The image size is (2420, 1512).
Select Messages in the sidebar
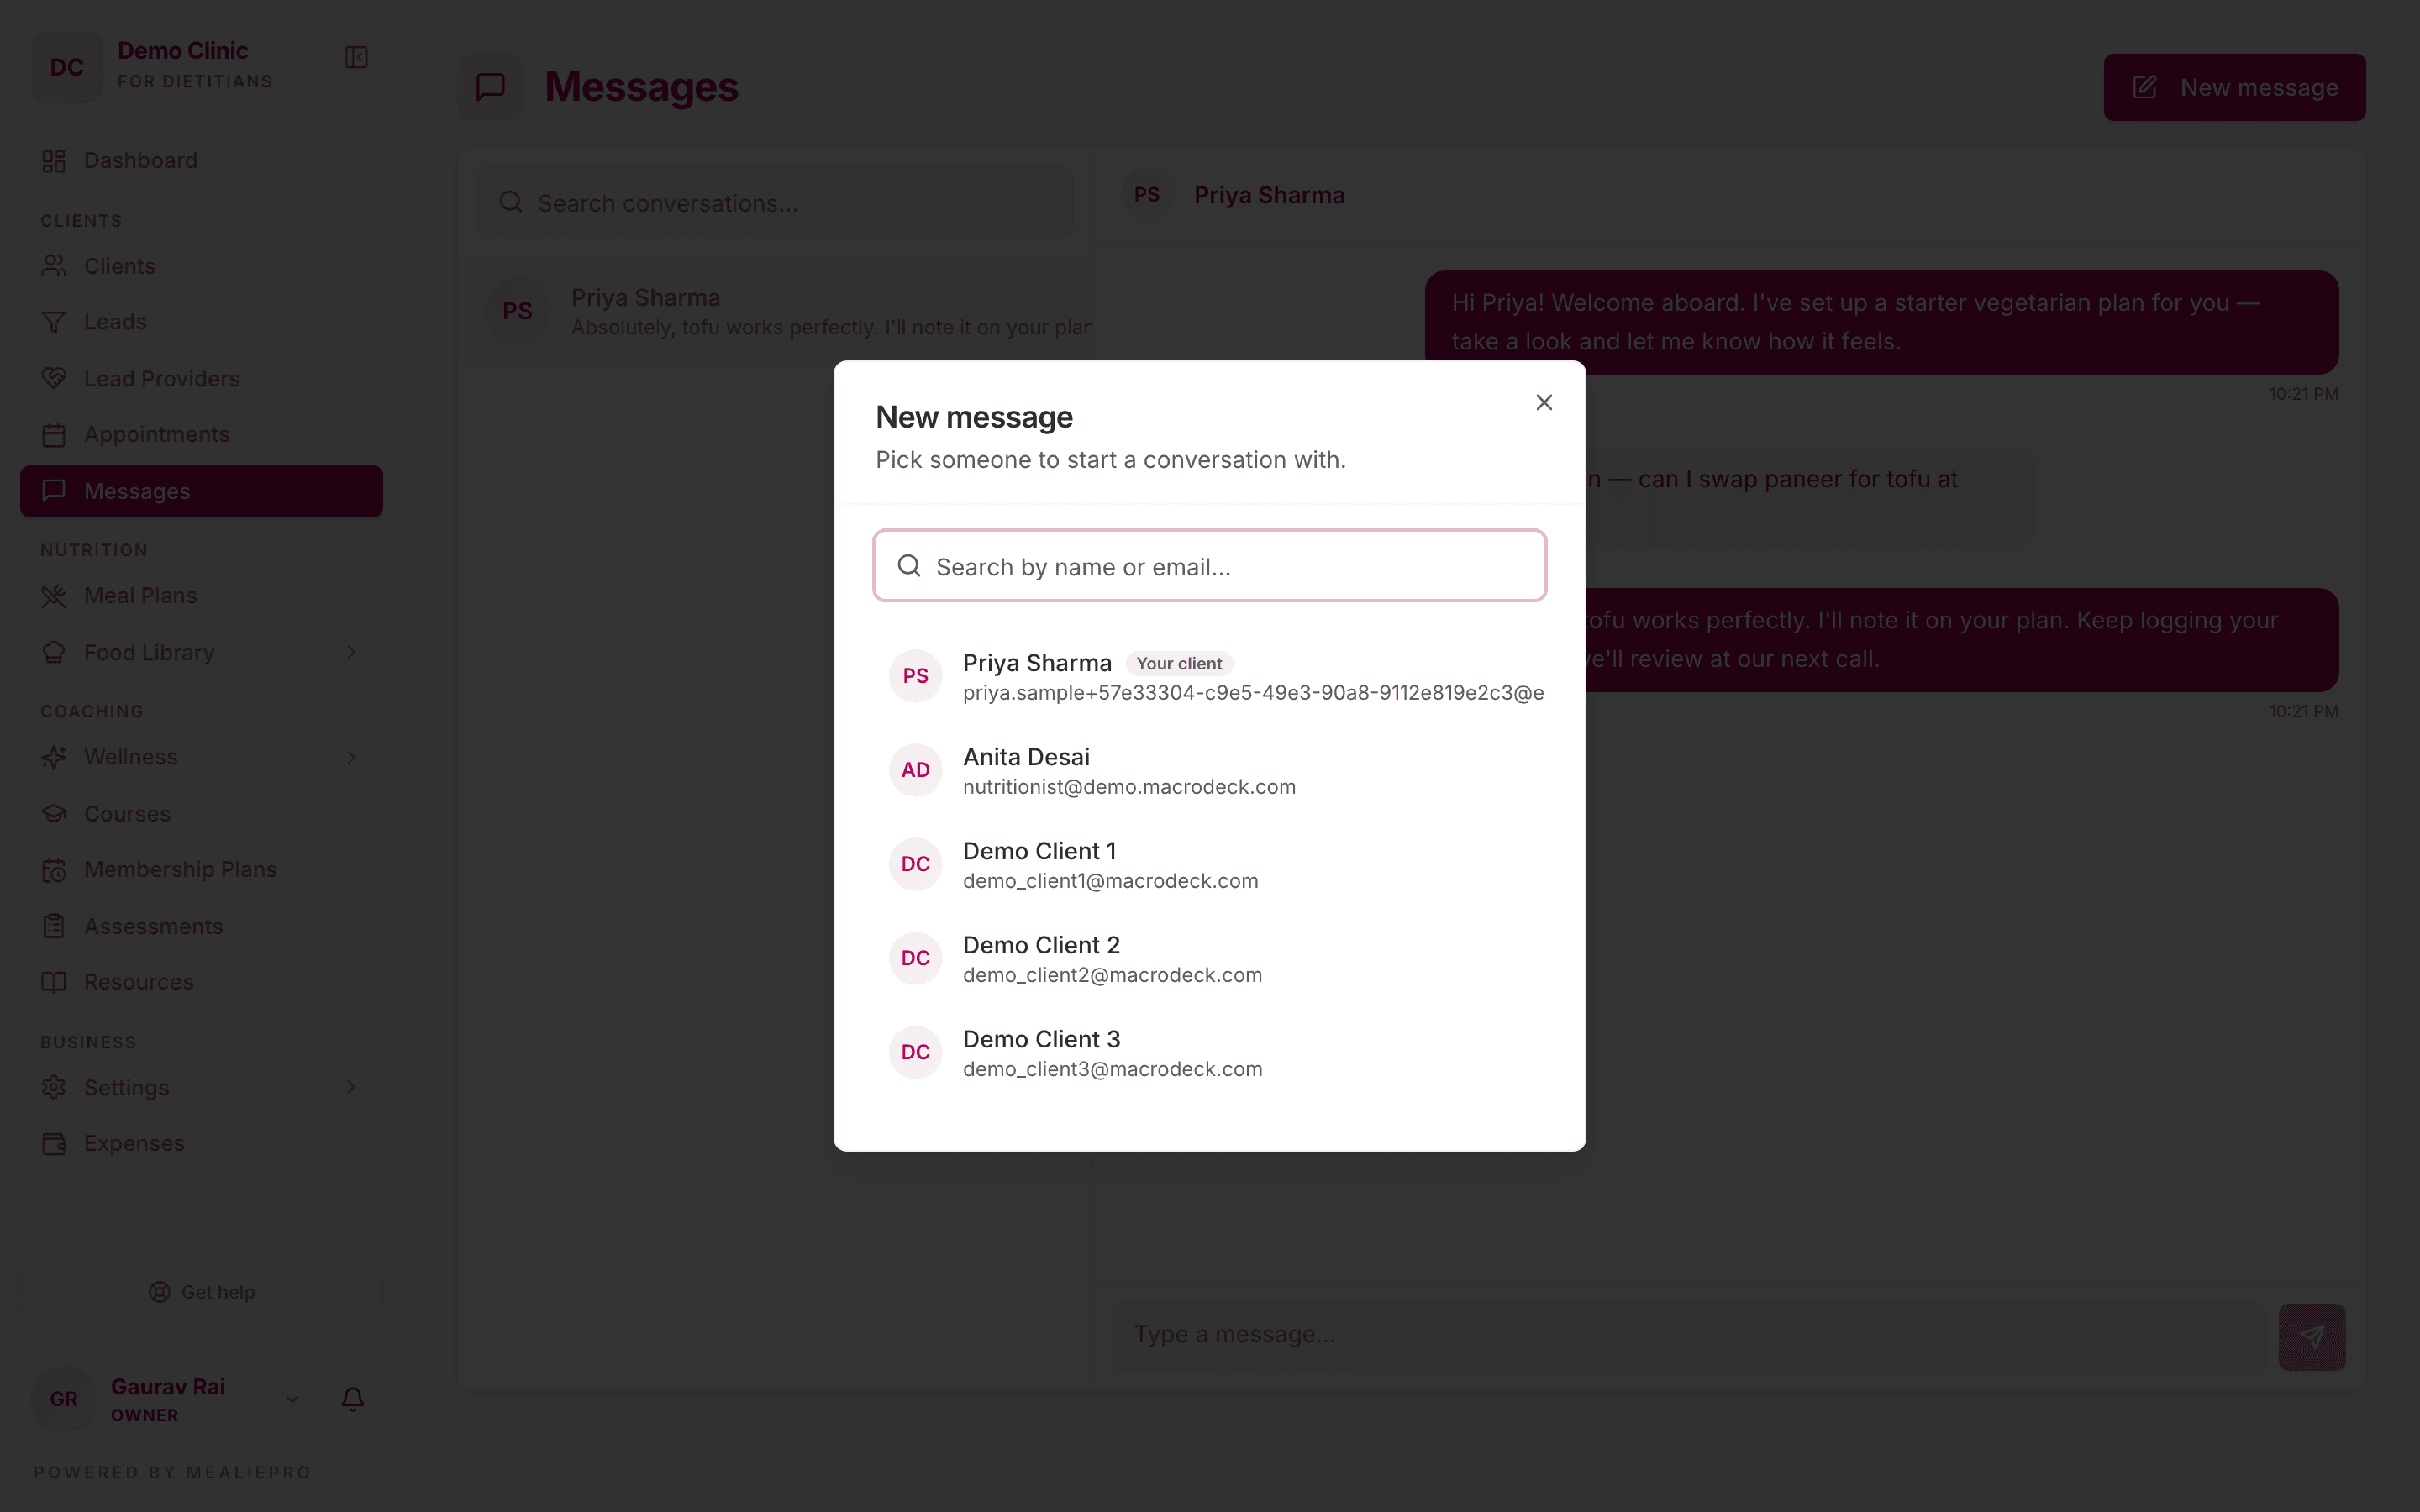[x=201, y=491]
